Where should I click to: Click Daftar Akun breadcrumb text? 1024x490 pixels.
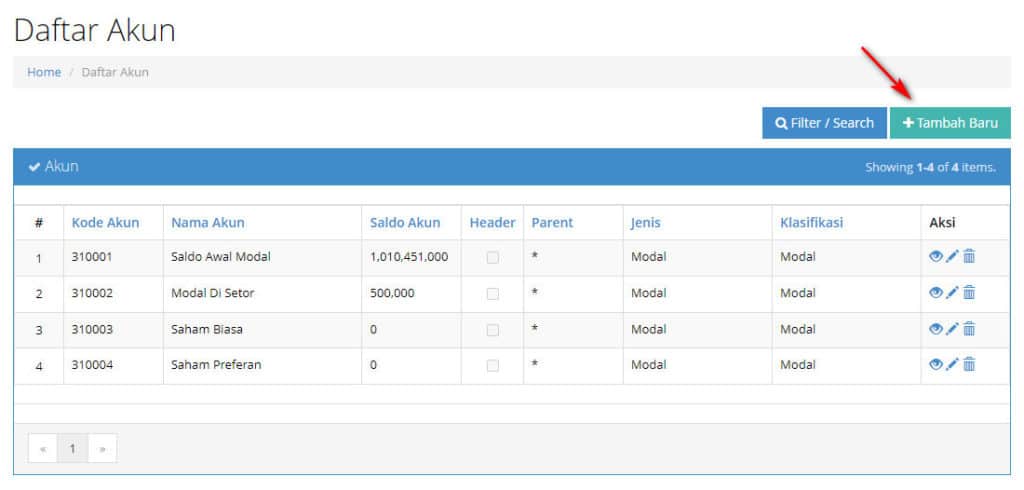click(x=115, y=72)
